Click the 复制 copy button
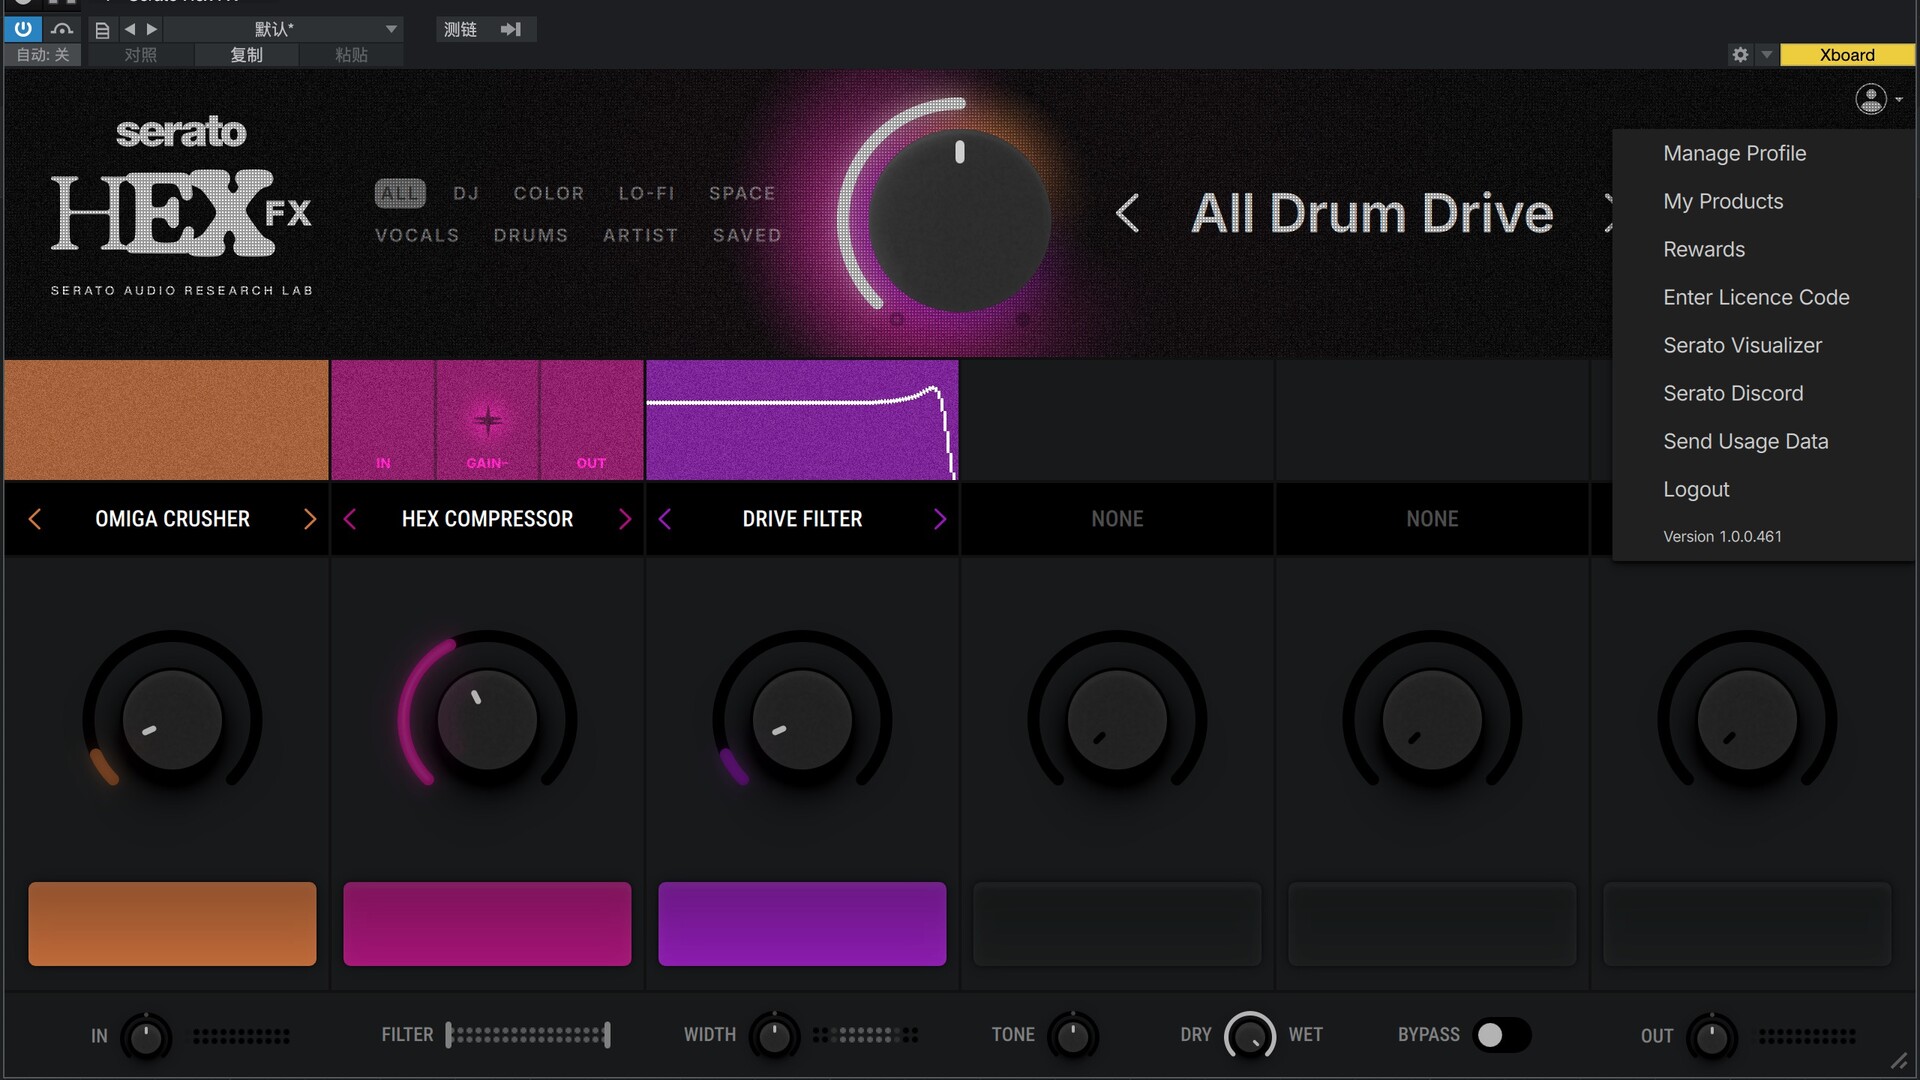The image size is (1920, 1080). pos(246,55)
